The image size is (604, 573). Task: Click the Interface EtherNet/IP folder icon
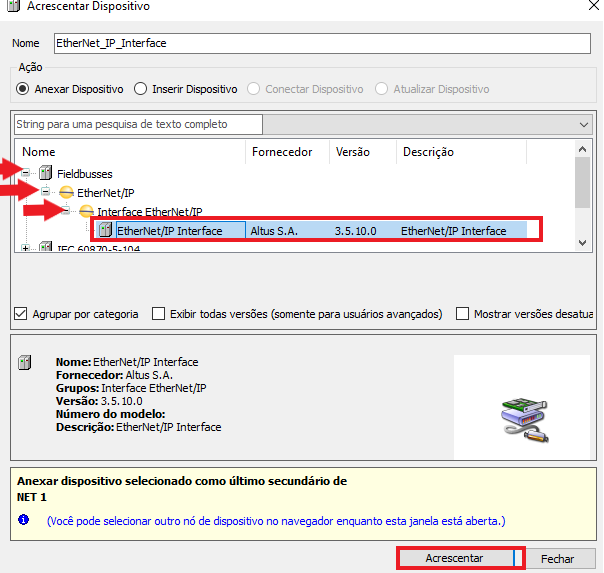pos(86,212)
